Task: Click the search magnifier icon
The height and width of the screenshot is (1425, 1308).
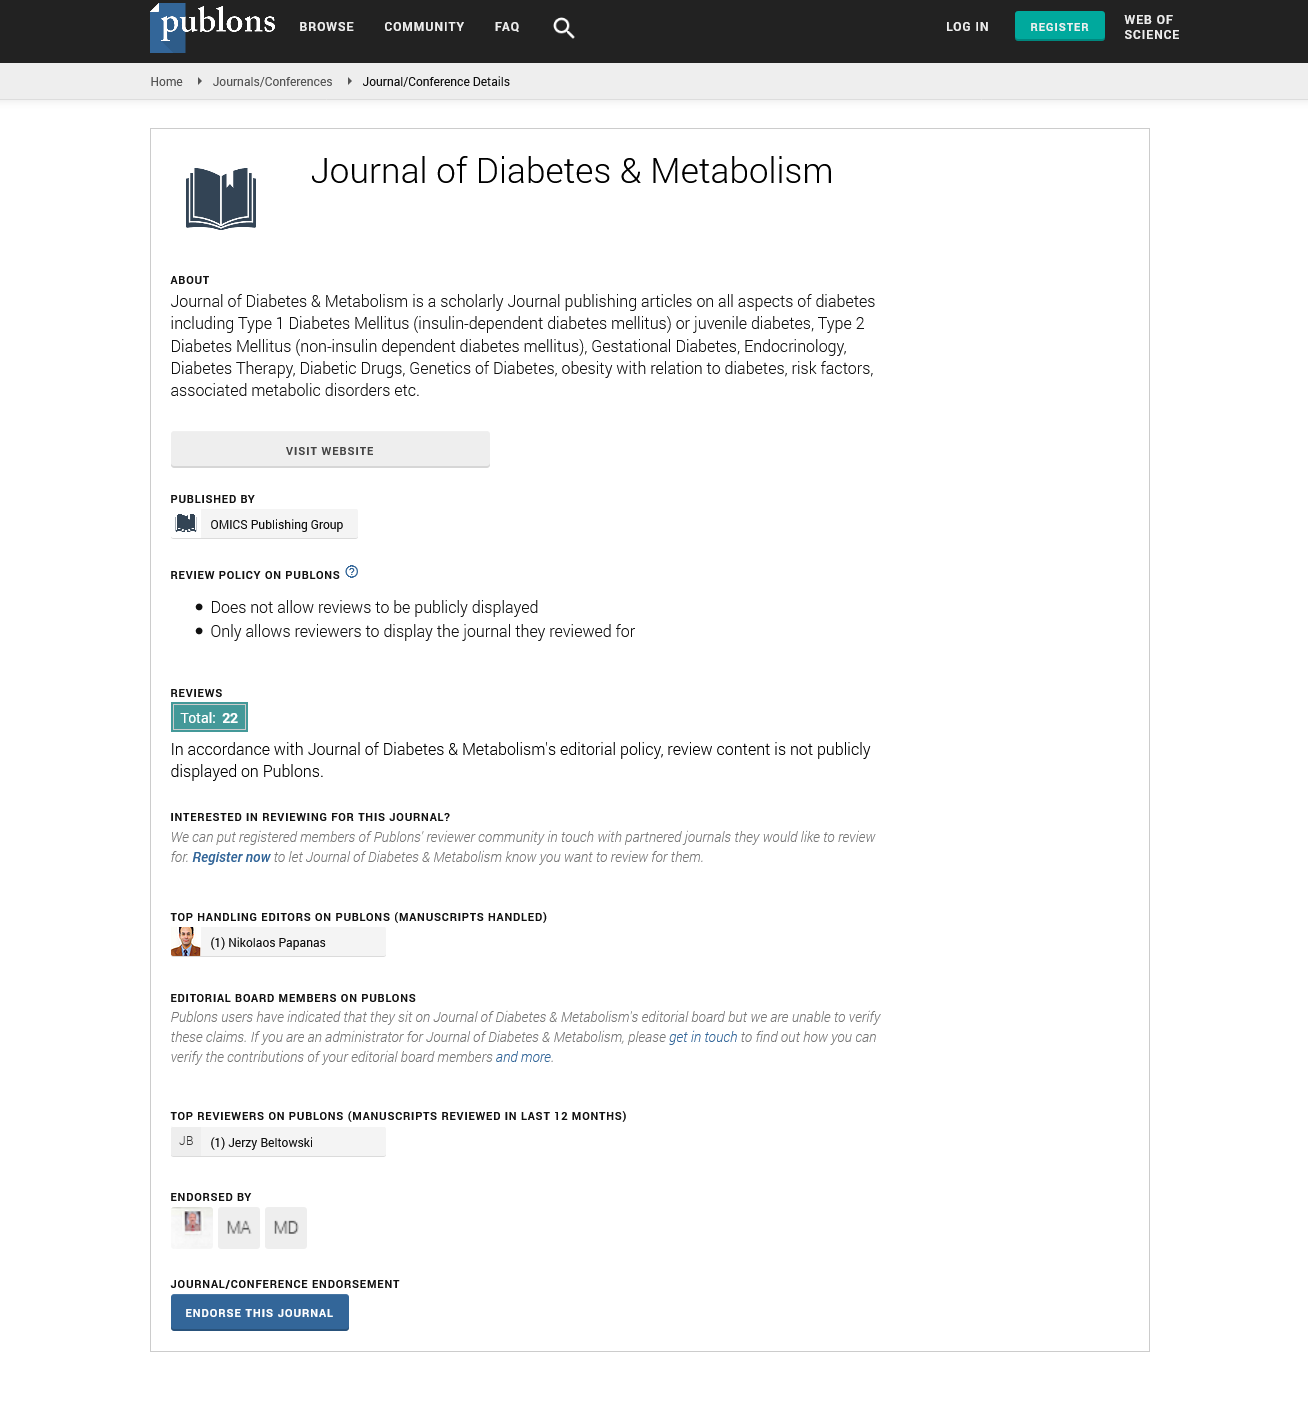Action: tap(564, 28)
